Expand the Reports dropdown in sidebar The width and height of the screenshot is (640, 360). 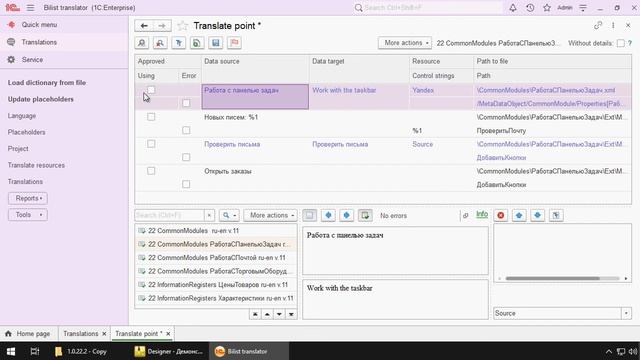pyautogui.click(x=28, y=198)
